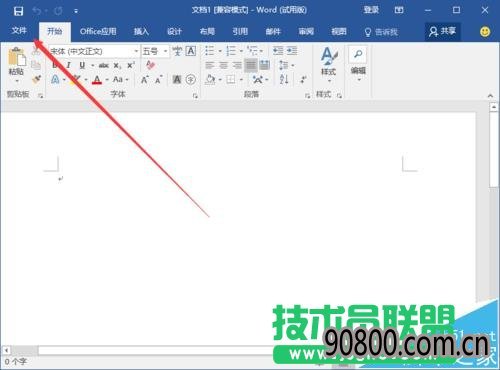Screen dimensions: 500x370
Task: Click the 登录 sign-in link in the title bar
Action: (x=371, y=10)
